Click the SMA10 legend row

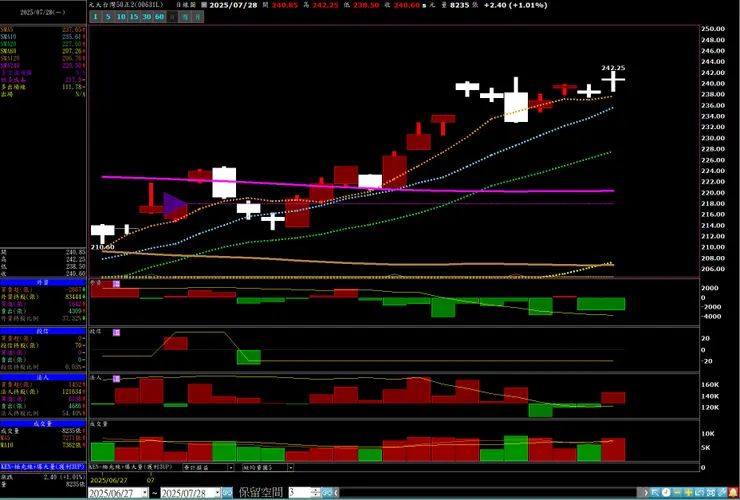(x=43, y=37)
